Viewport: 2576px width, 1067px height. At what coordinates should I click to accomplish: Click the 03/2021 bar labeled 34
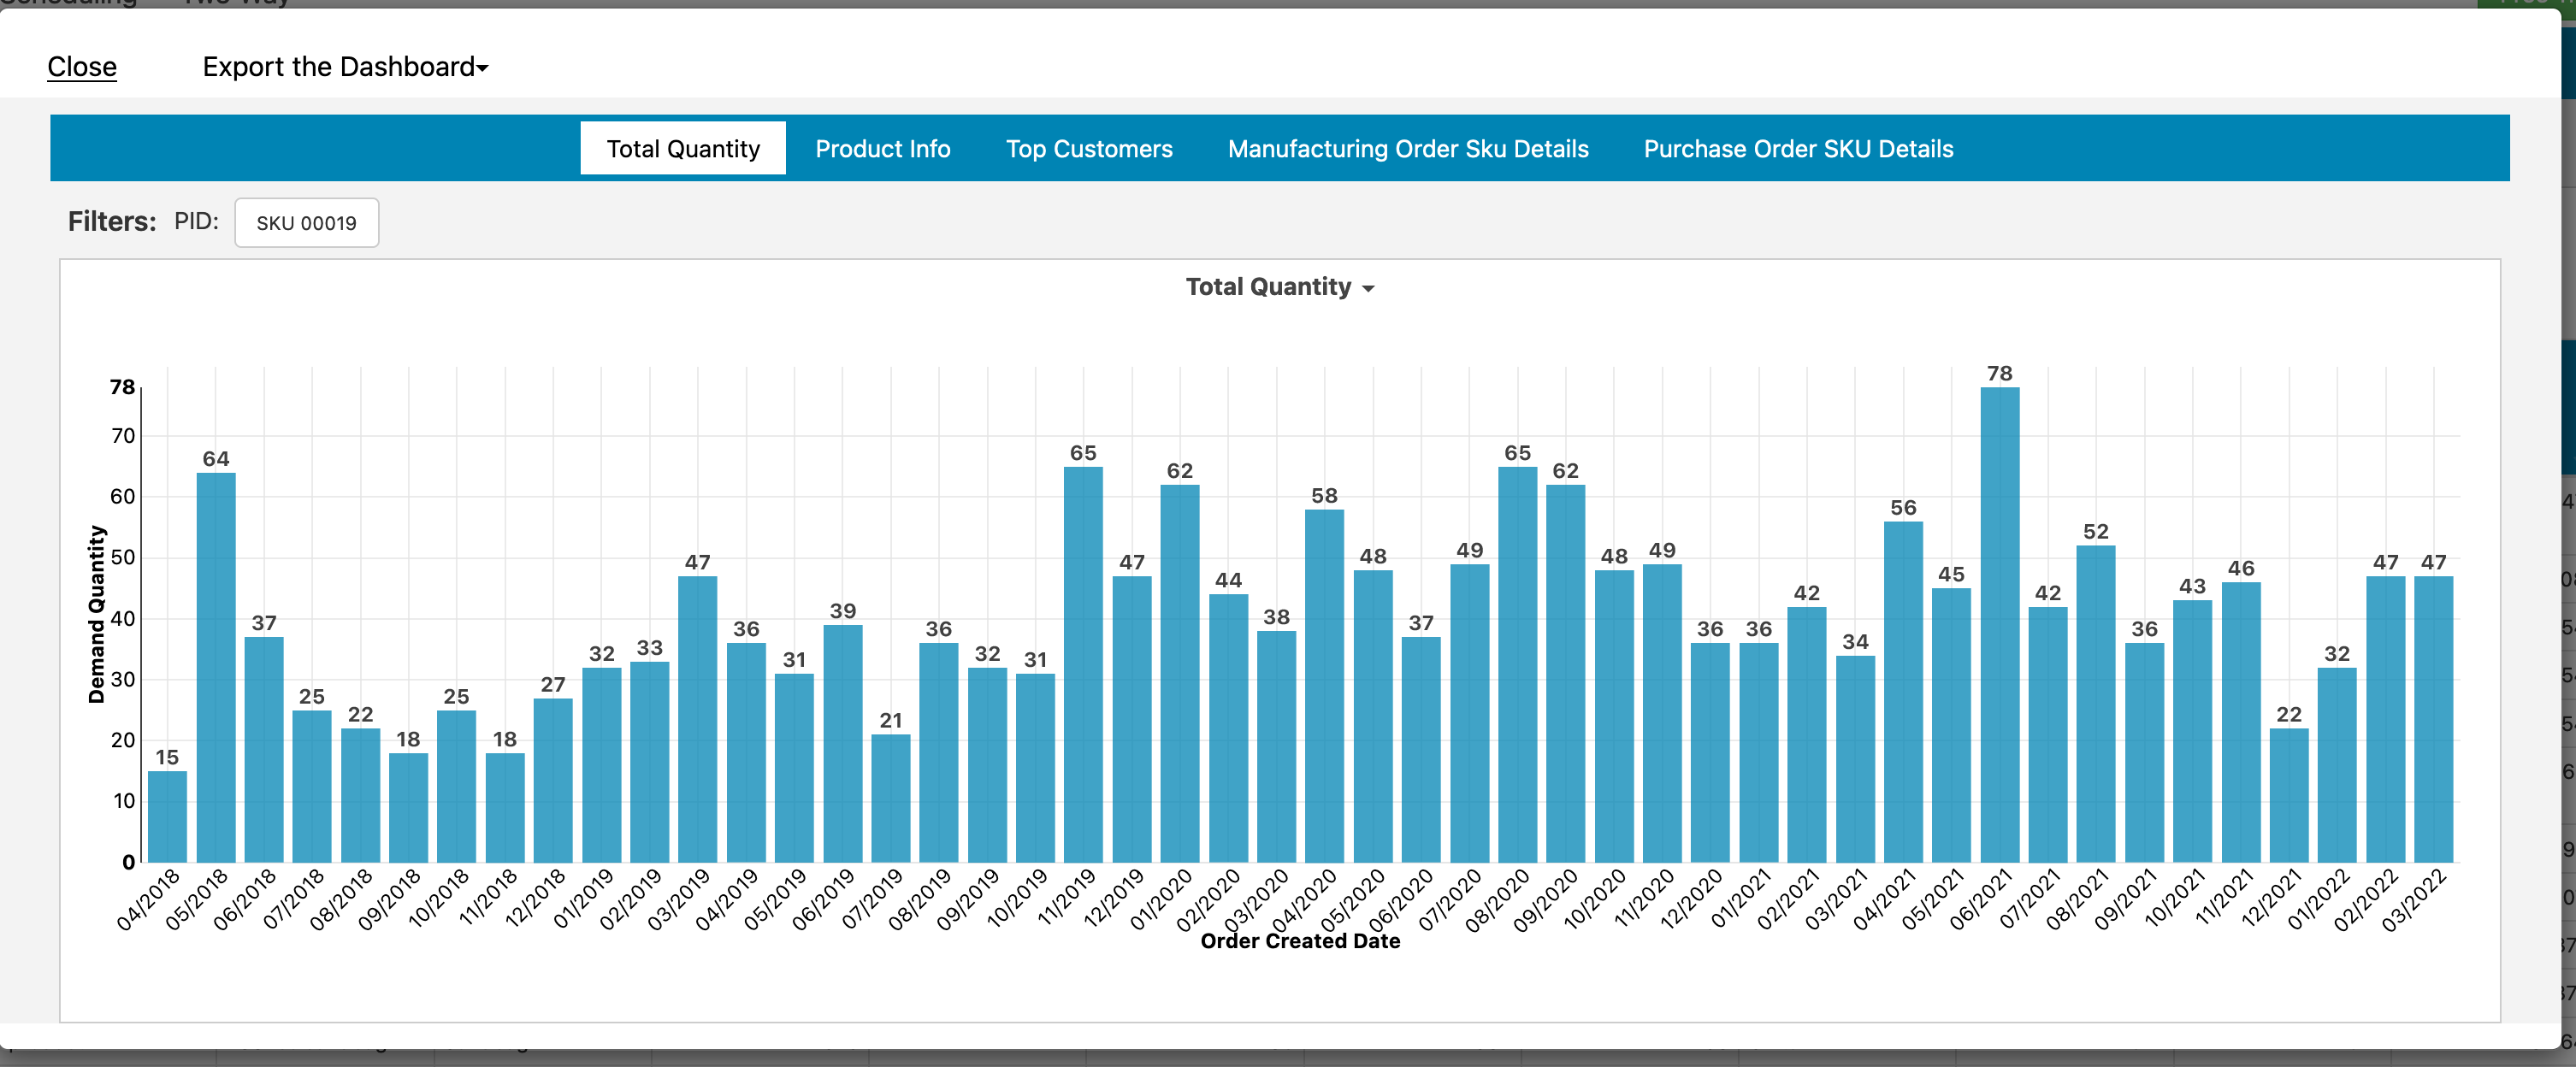tap(1855, 759)
